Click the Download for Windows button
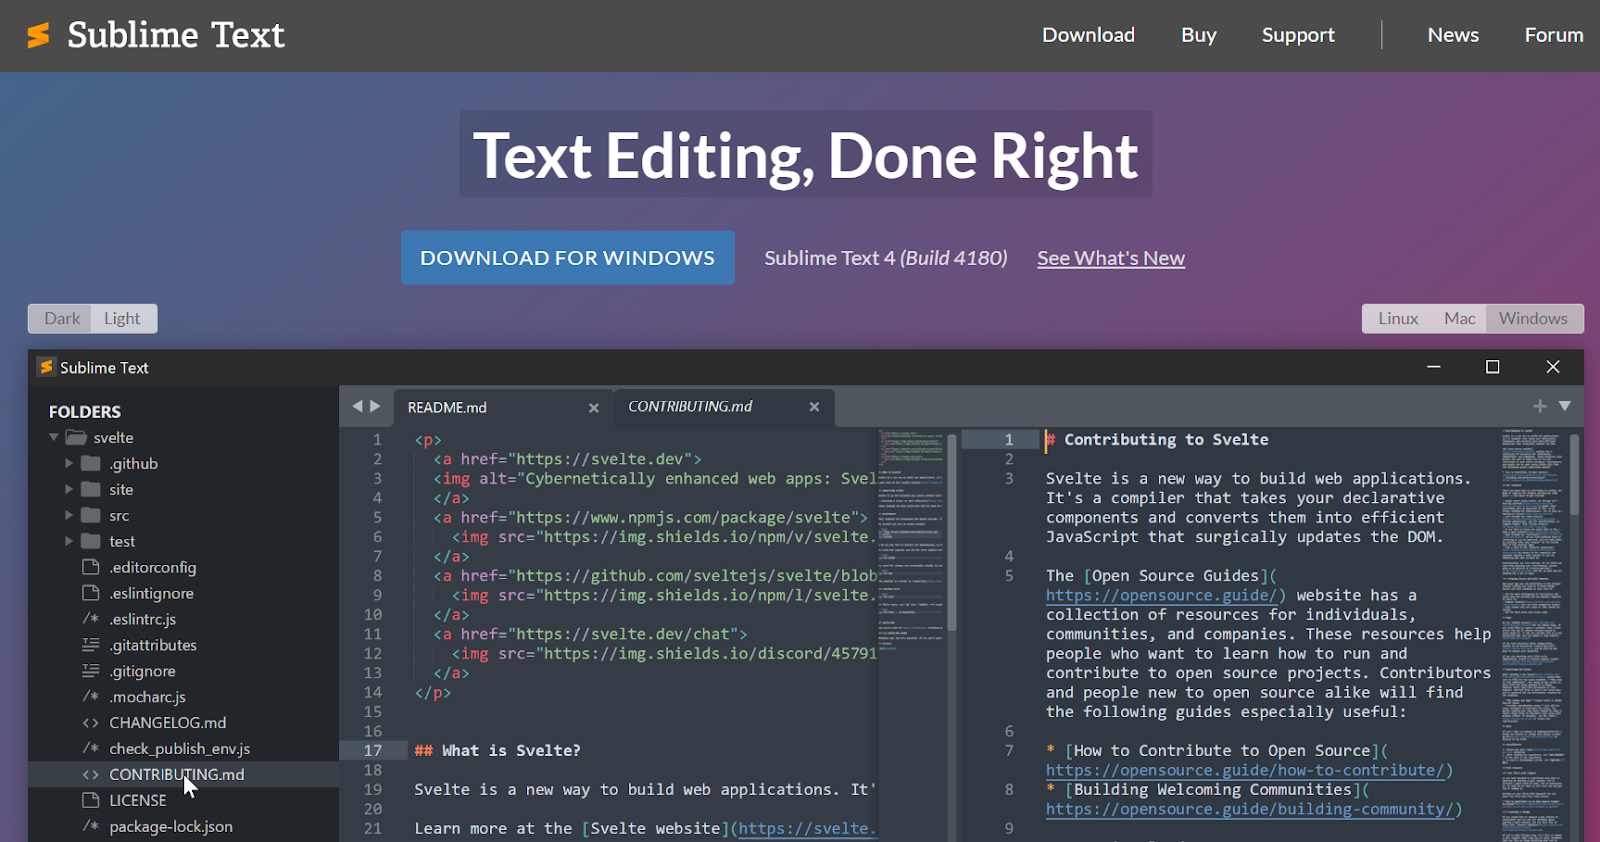The width and height of the screenshot is (1600, 842). (567, 258)
